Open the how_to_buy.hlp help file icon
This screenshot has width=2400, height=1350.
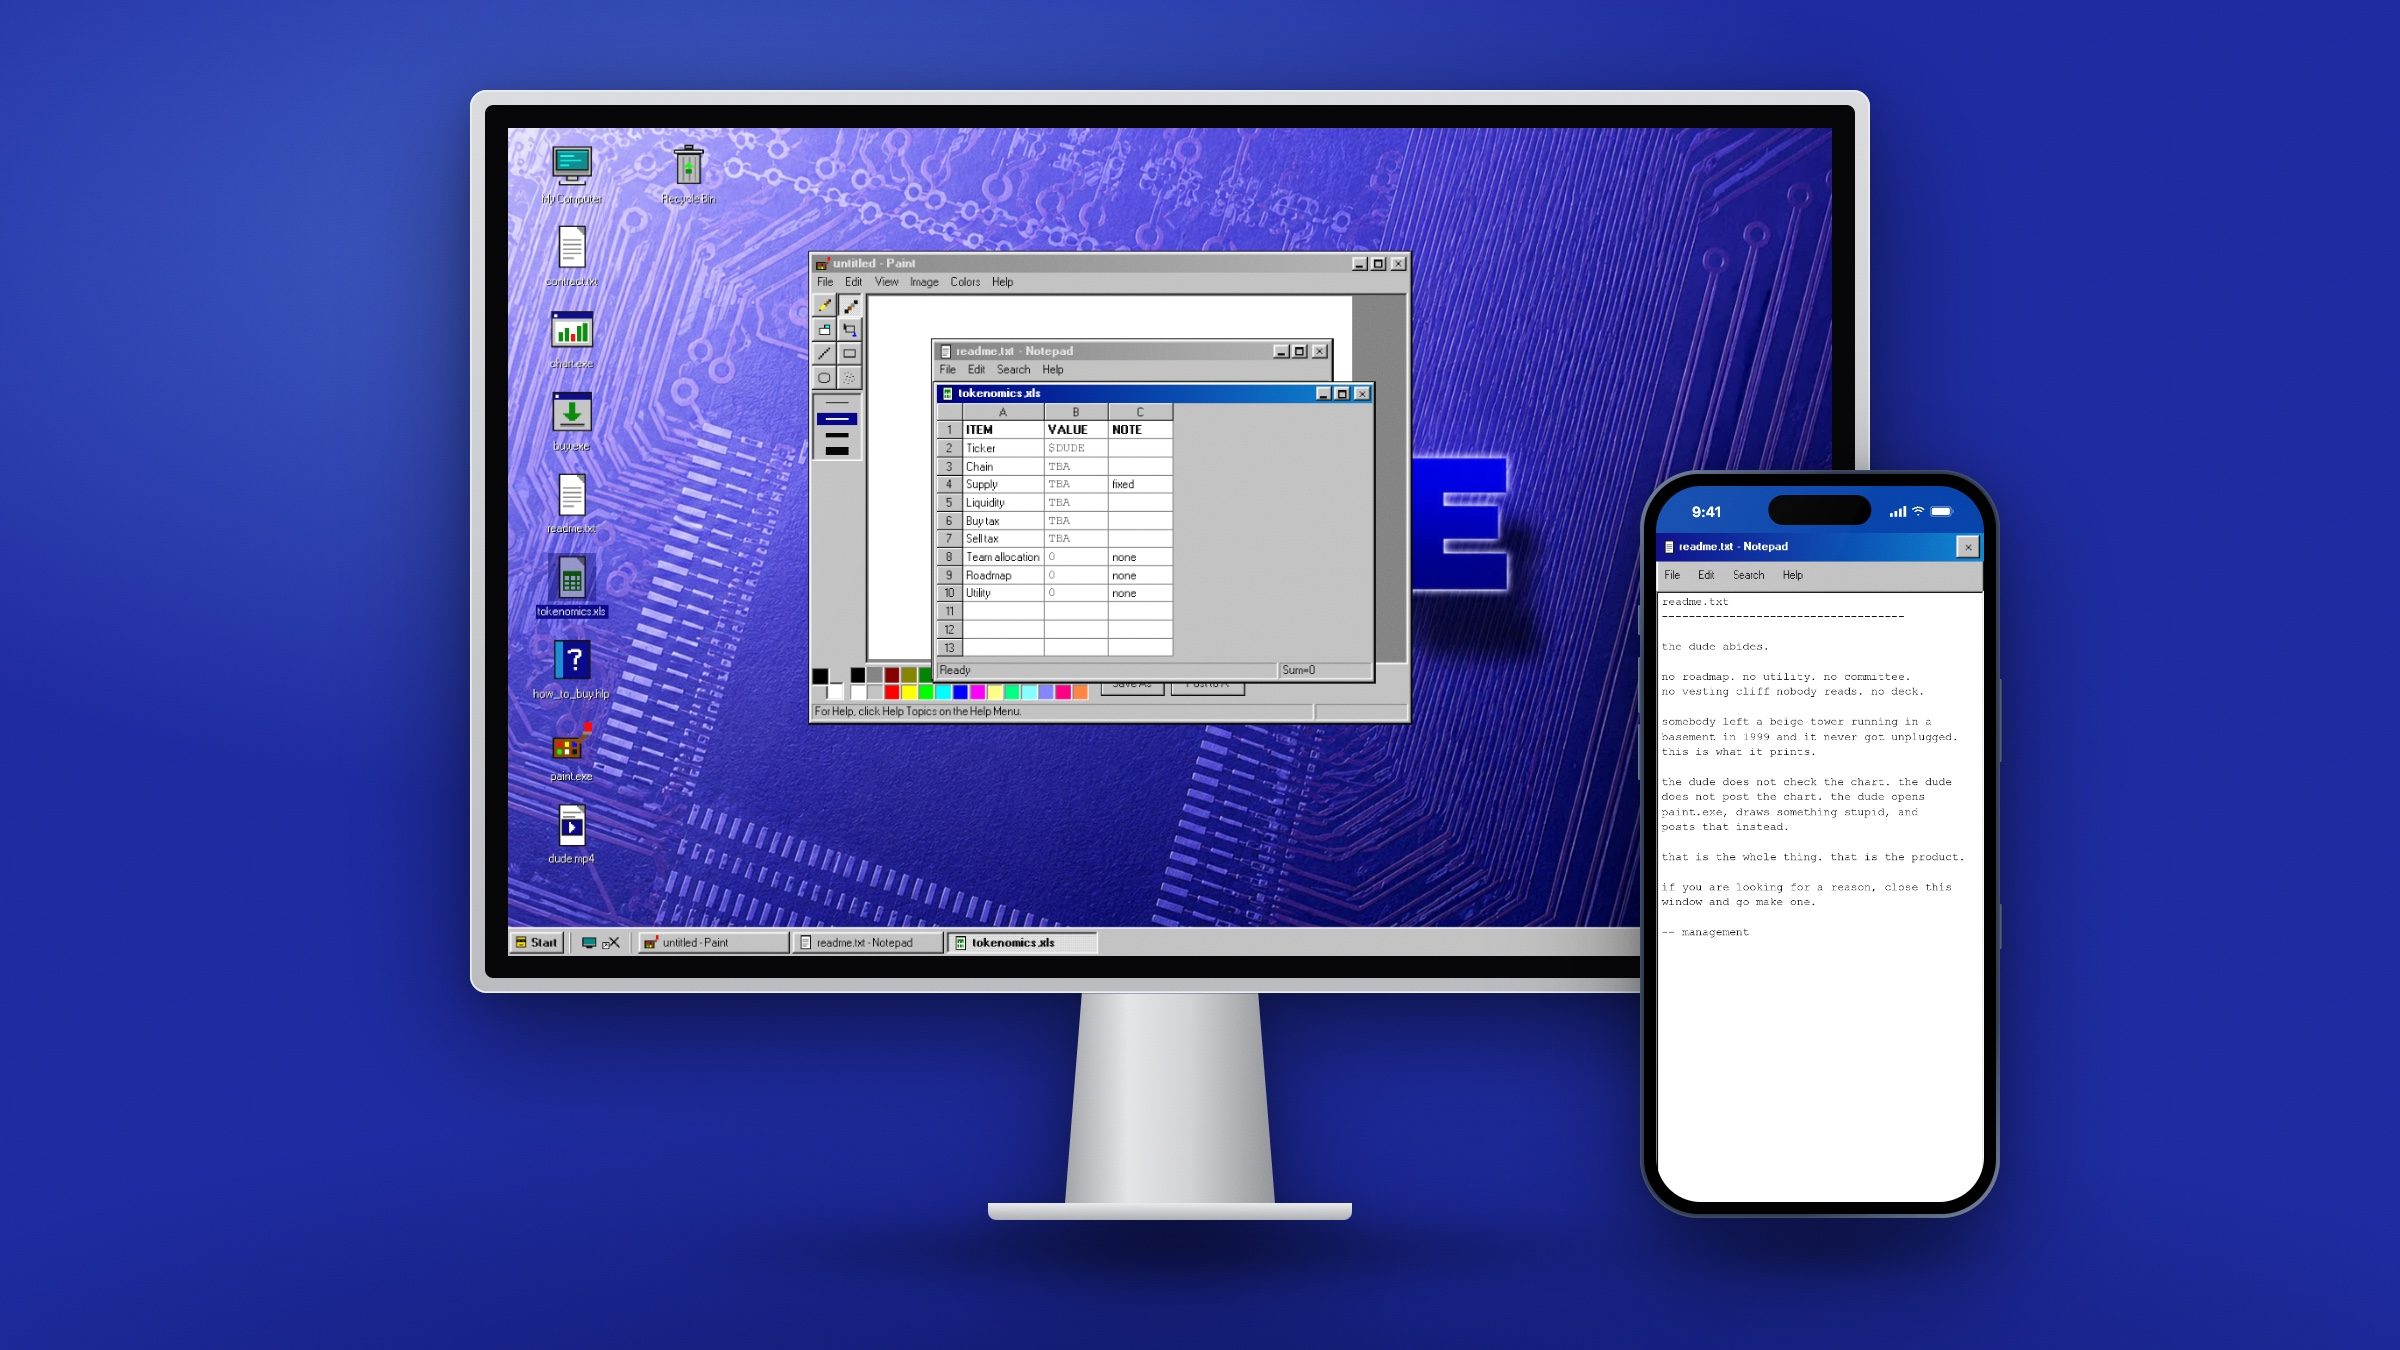(x=572, y=670)
